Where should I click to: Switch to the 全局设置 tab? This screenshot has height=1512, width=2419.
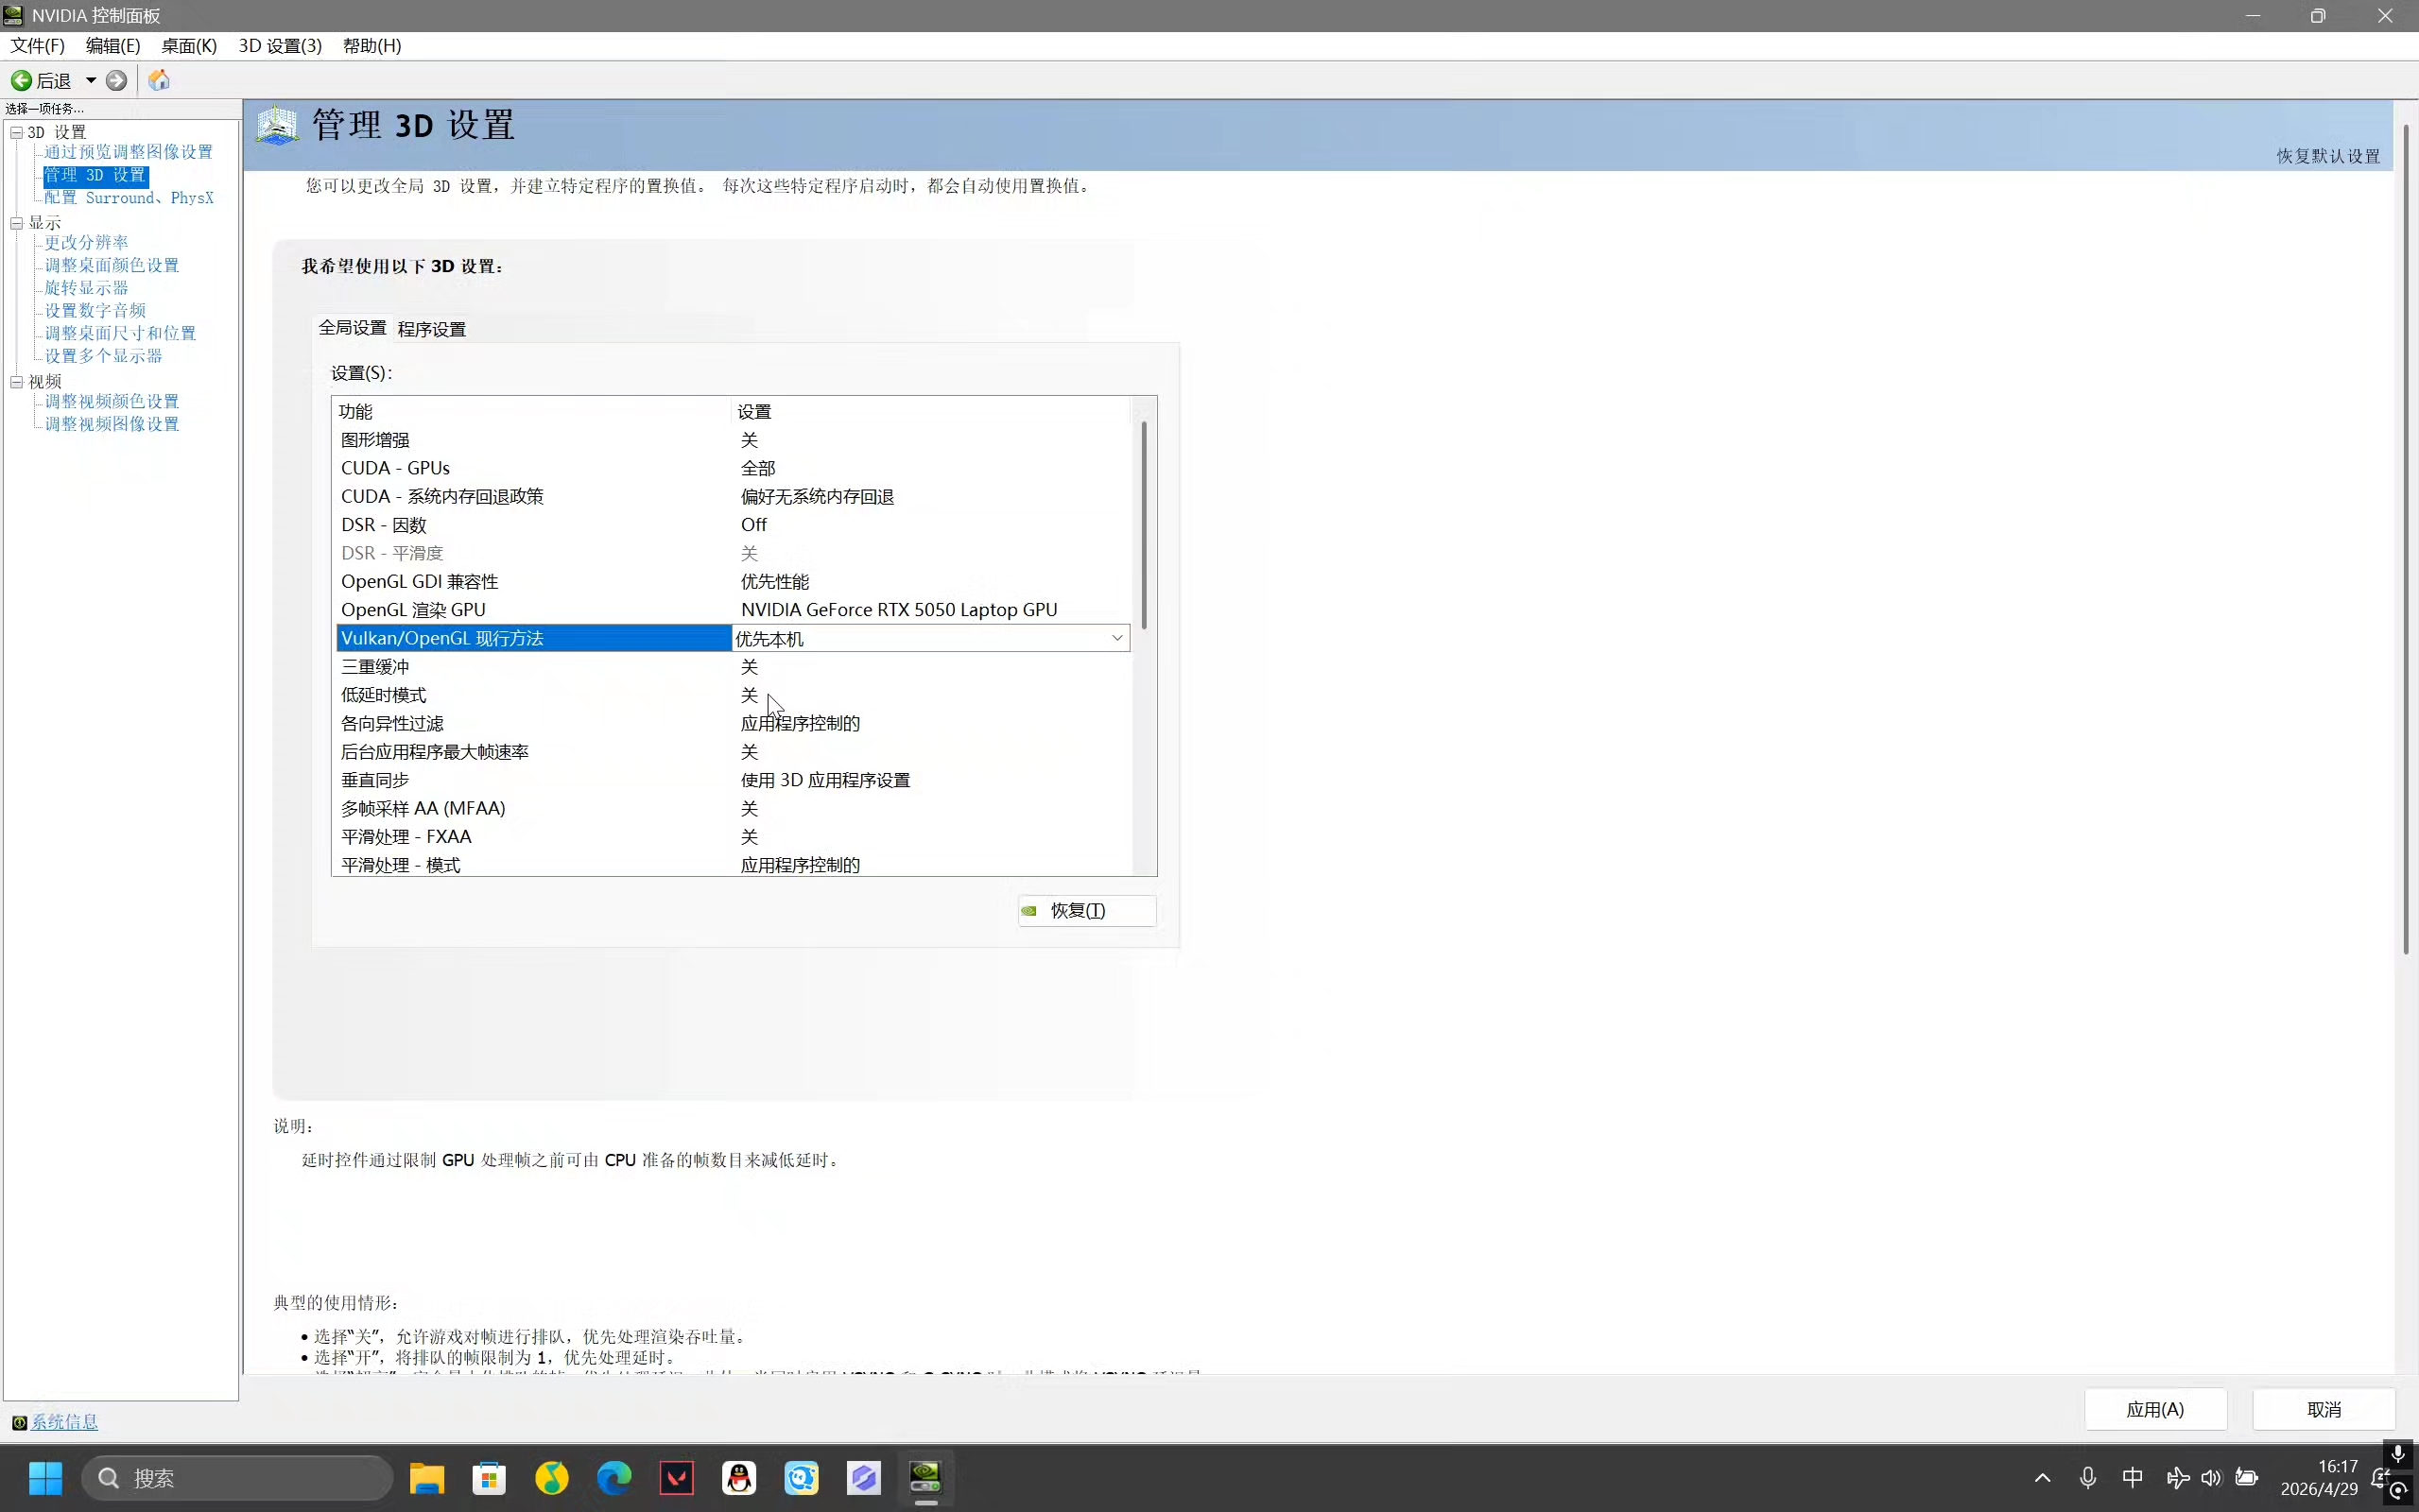pyautogui.click(x=352, y=328)
